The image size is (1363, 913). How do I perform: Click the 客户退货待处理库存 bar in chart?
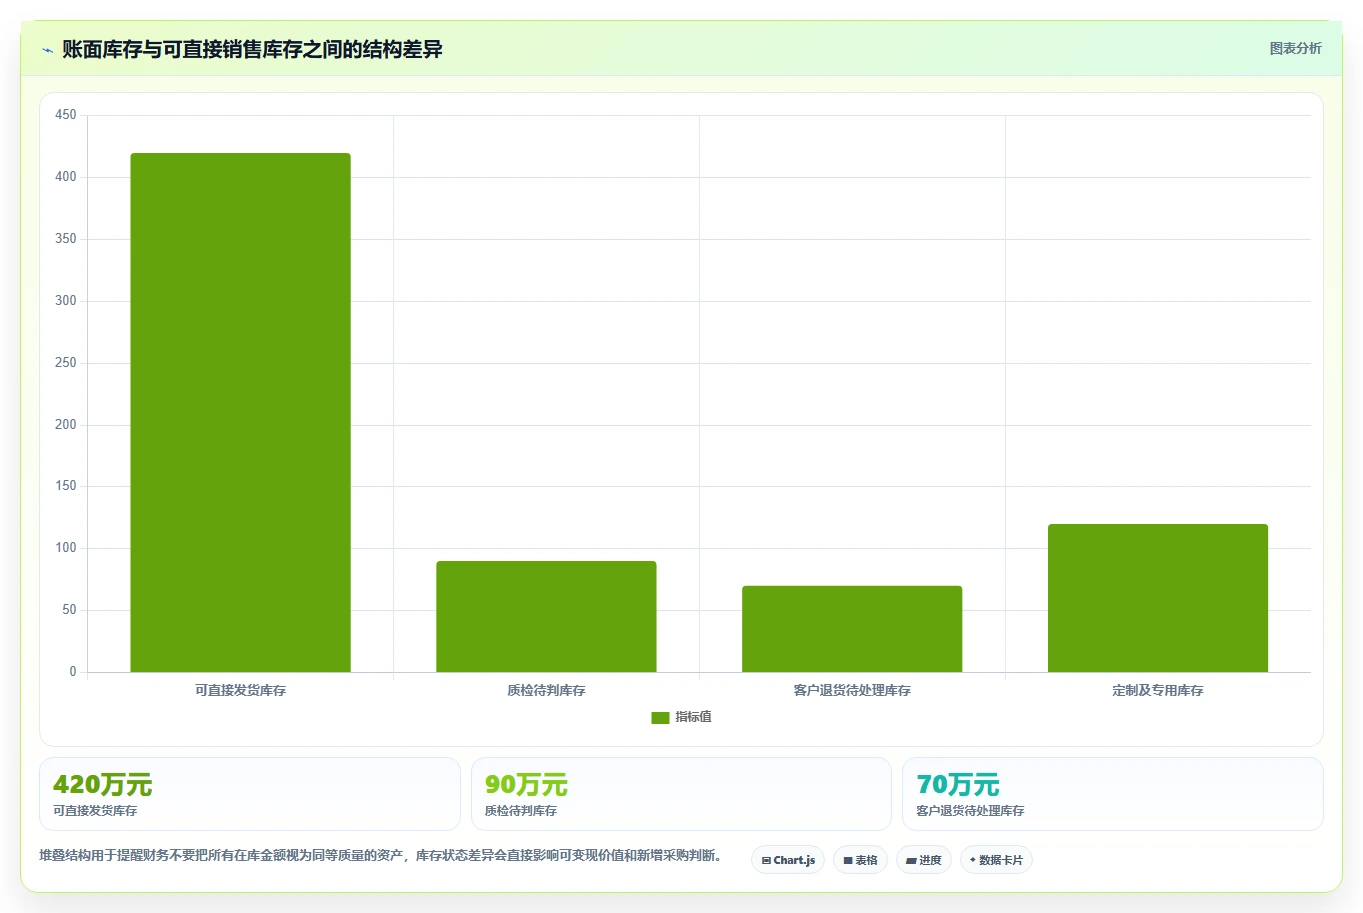(852, 629)
